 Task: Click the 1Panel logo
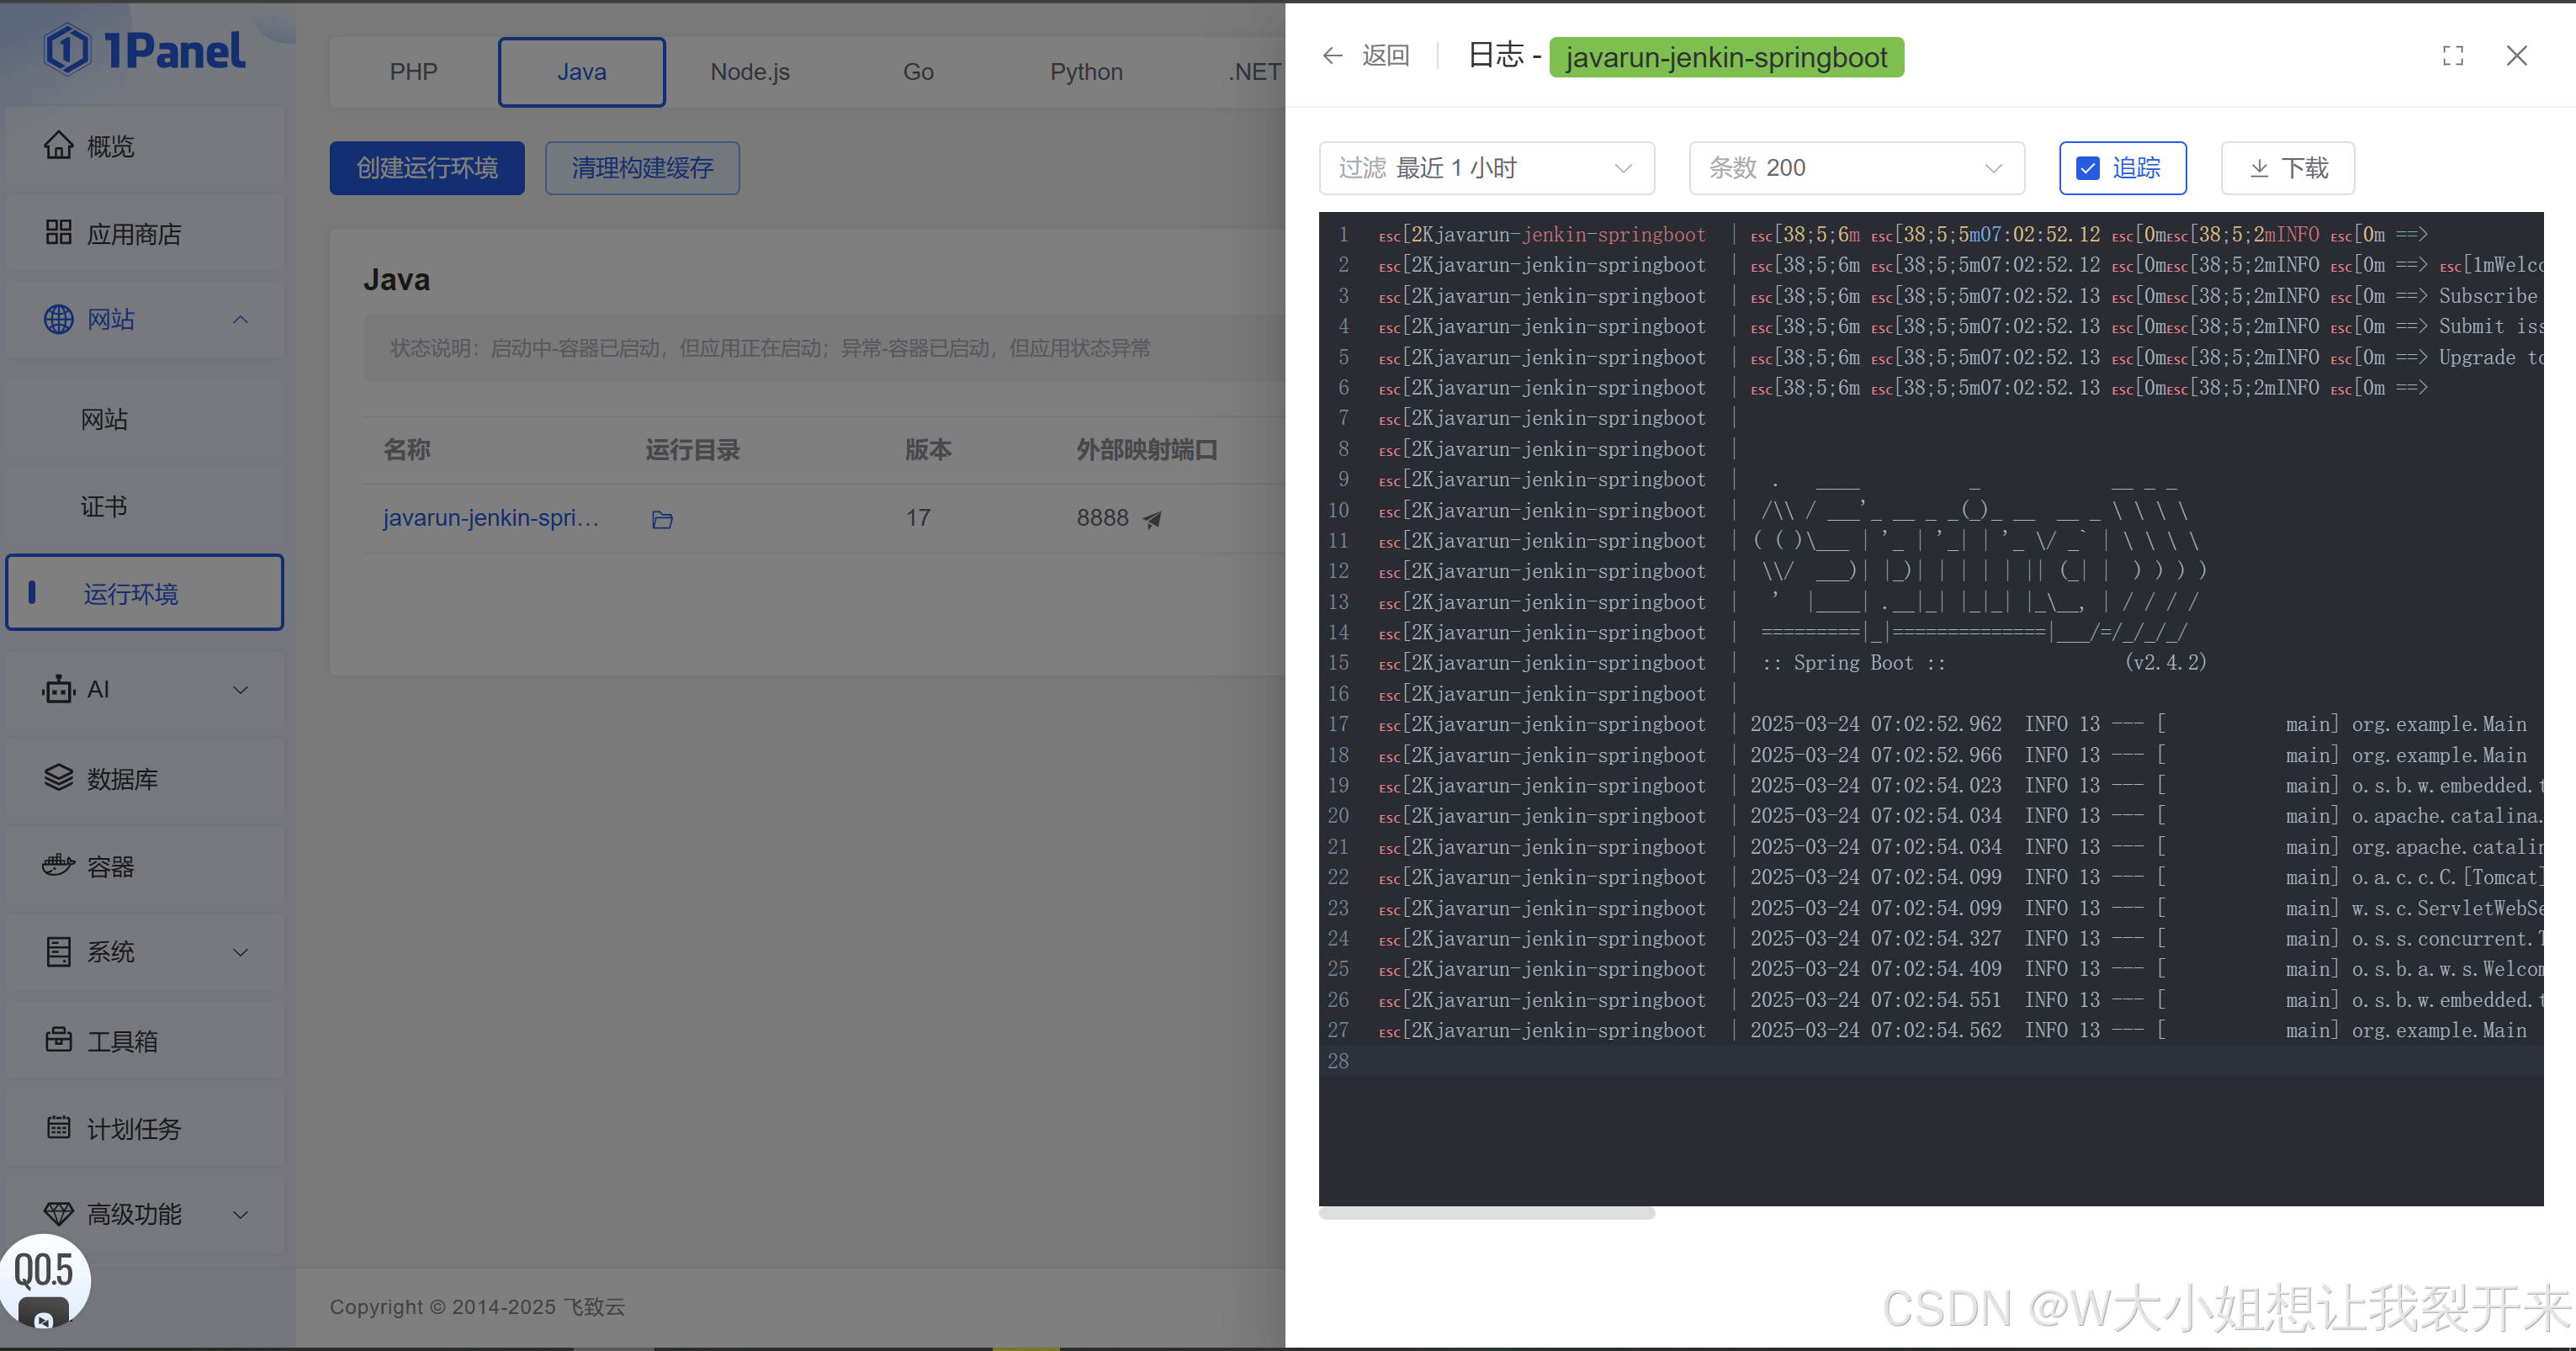tap(144, 50)
